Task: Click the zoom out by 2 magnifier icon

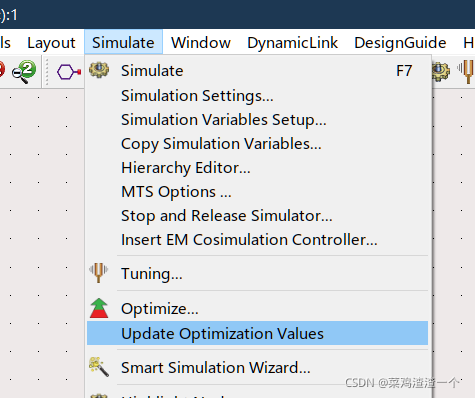Action: [24, 71]
